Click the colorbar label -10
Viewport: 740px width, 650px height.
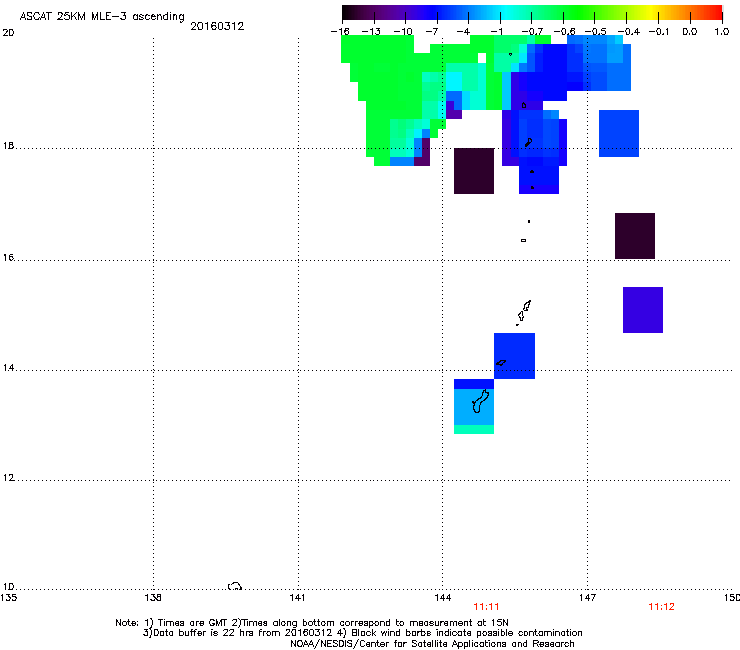403,32
